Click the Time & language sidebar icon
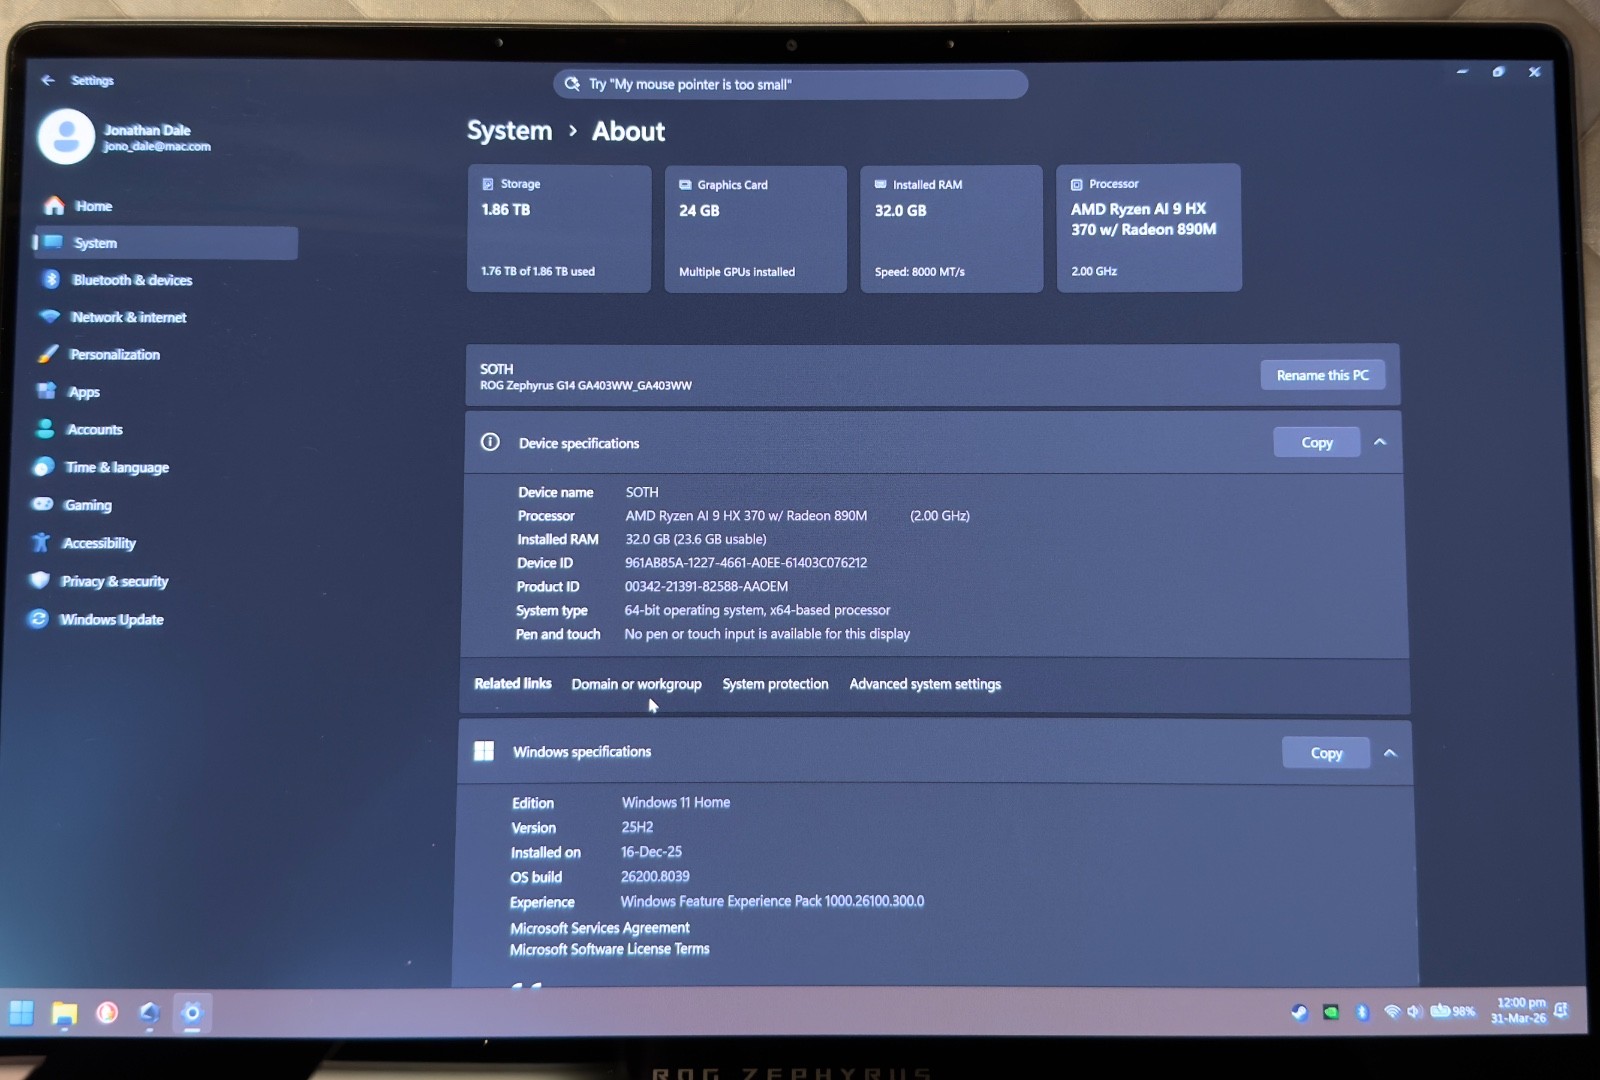Screen dimensions: 1600x1080 click(43, 467)
